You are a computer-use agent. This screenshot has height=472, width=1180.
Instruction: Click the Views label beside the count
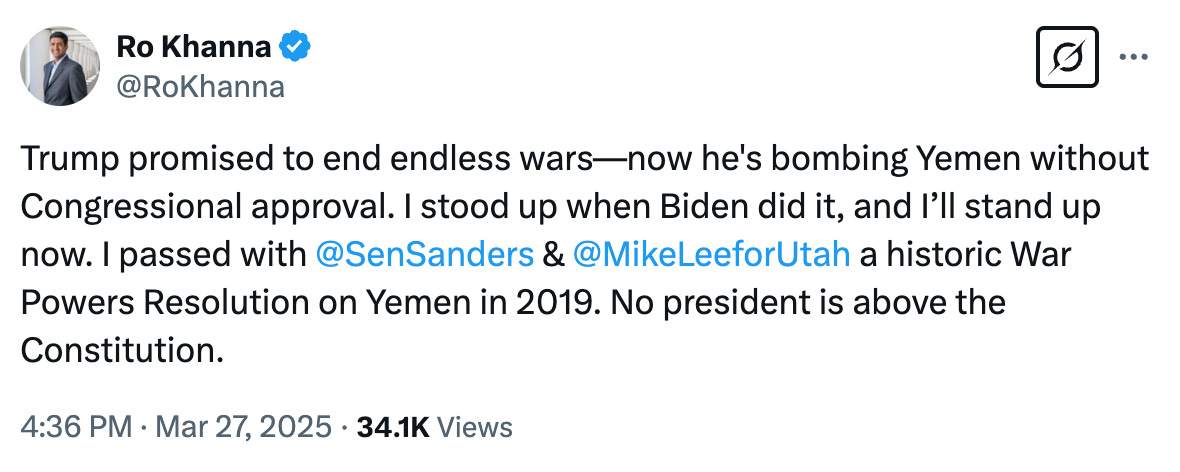[475, 428]
